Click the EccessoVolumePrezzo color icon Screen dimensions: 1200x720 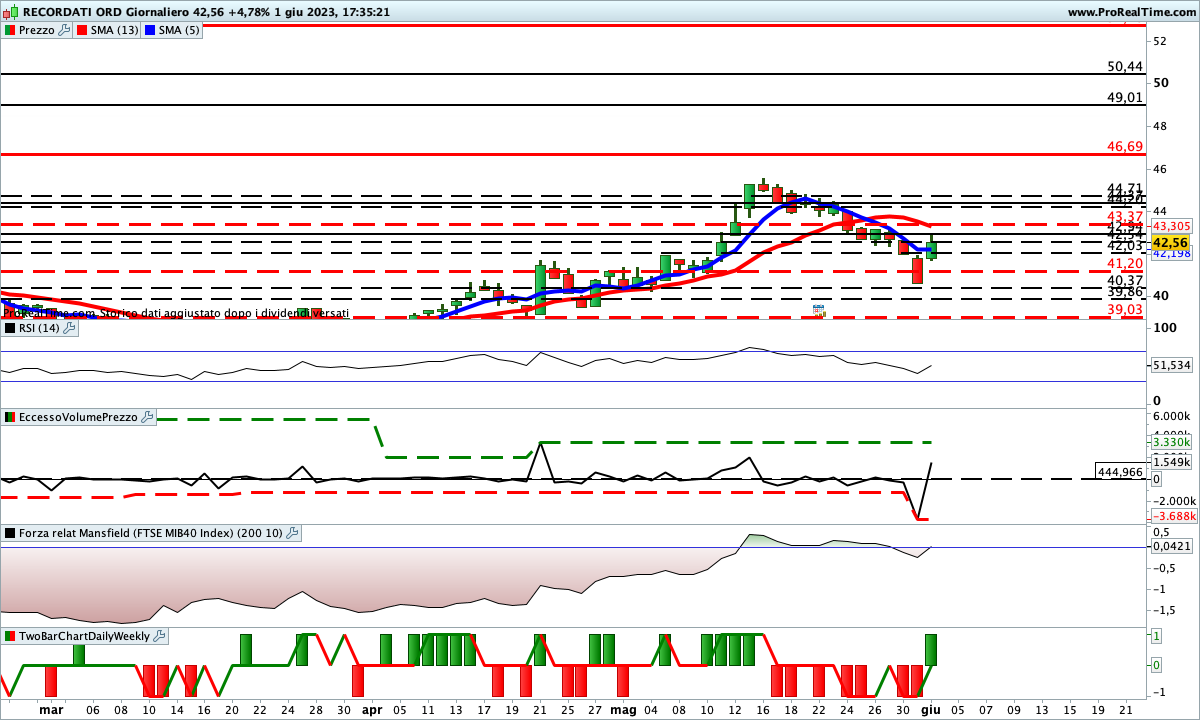(x=10, y=417)
